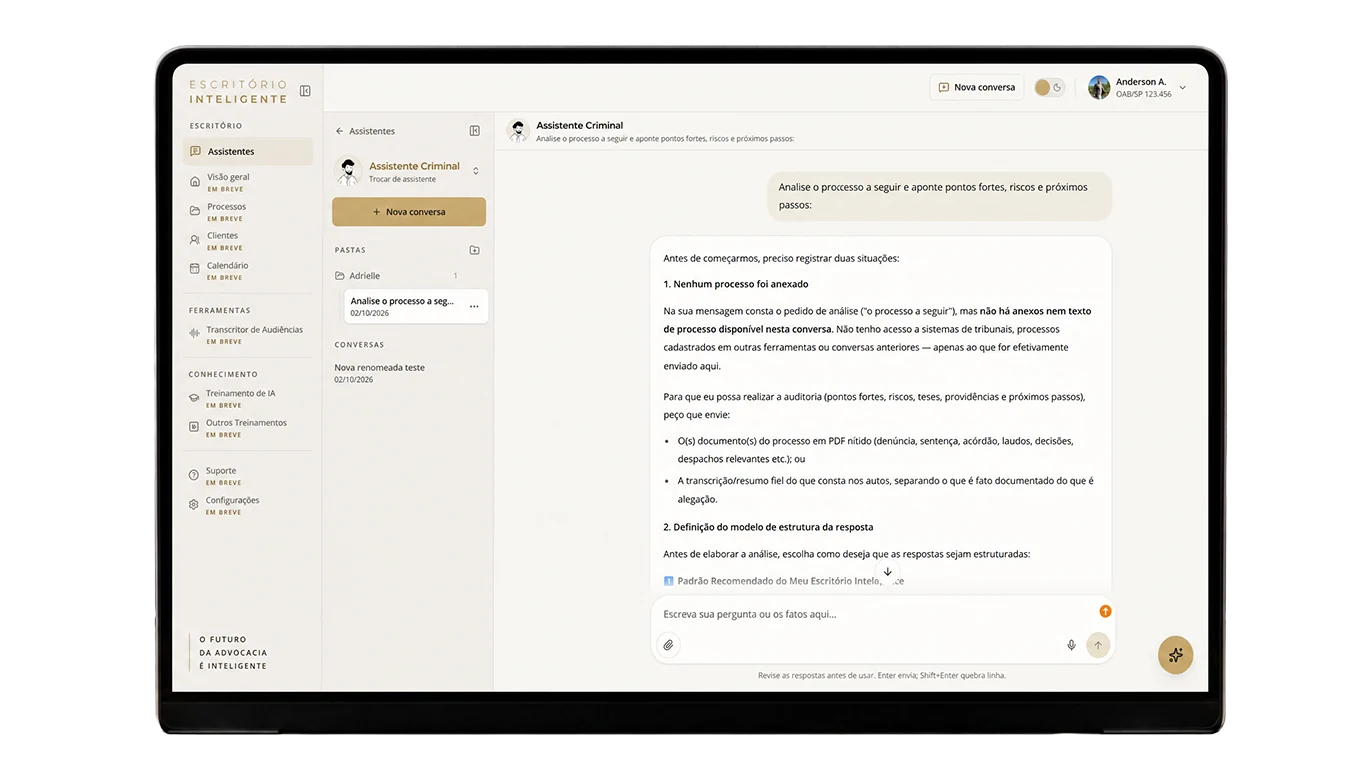Click the Processos folder icon in sidebar
Image resolution: width=1366 pixels, height=772 pixels.
point(195,211)
